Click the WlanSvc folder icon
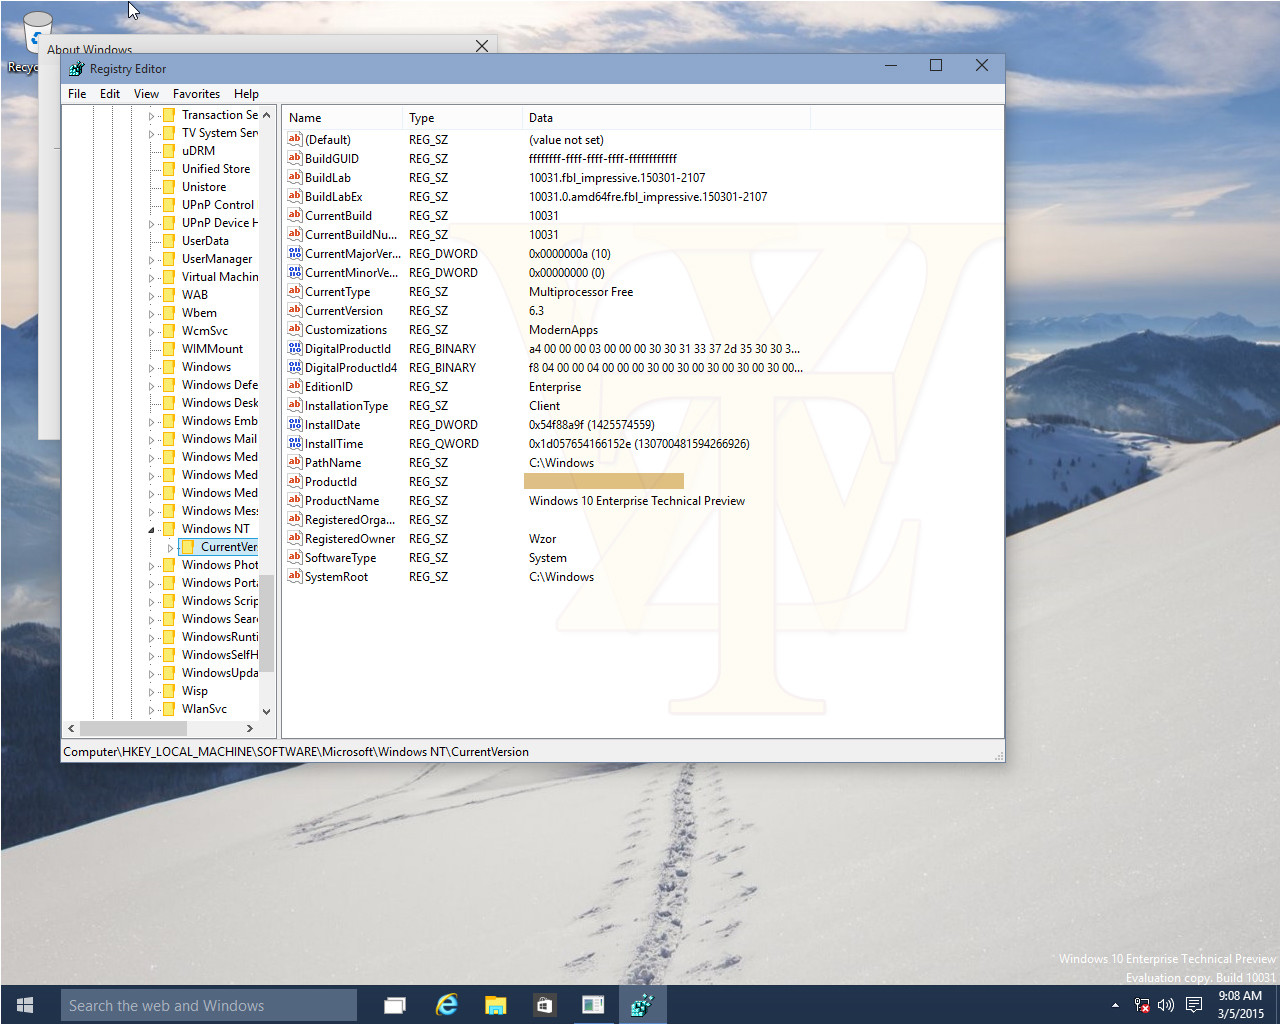The width and height of the screenshot is (1280, 1024). [169, 709]
